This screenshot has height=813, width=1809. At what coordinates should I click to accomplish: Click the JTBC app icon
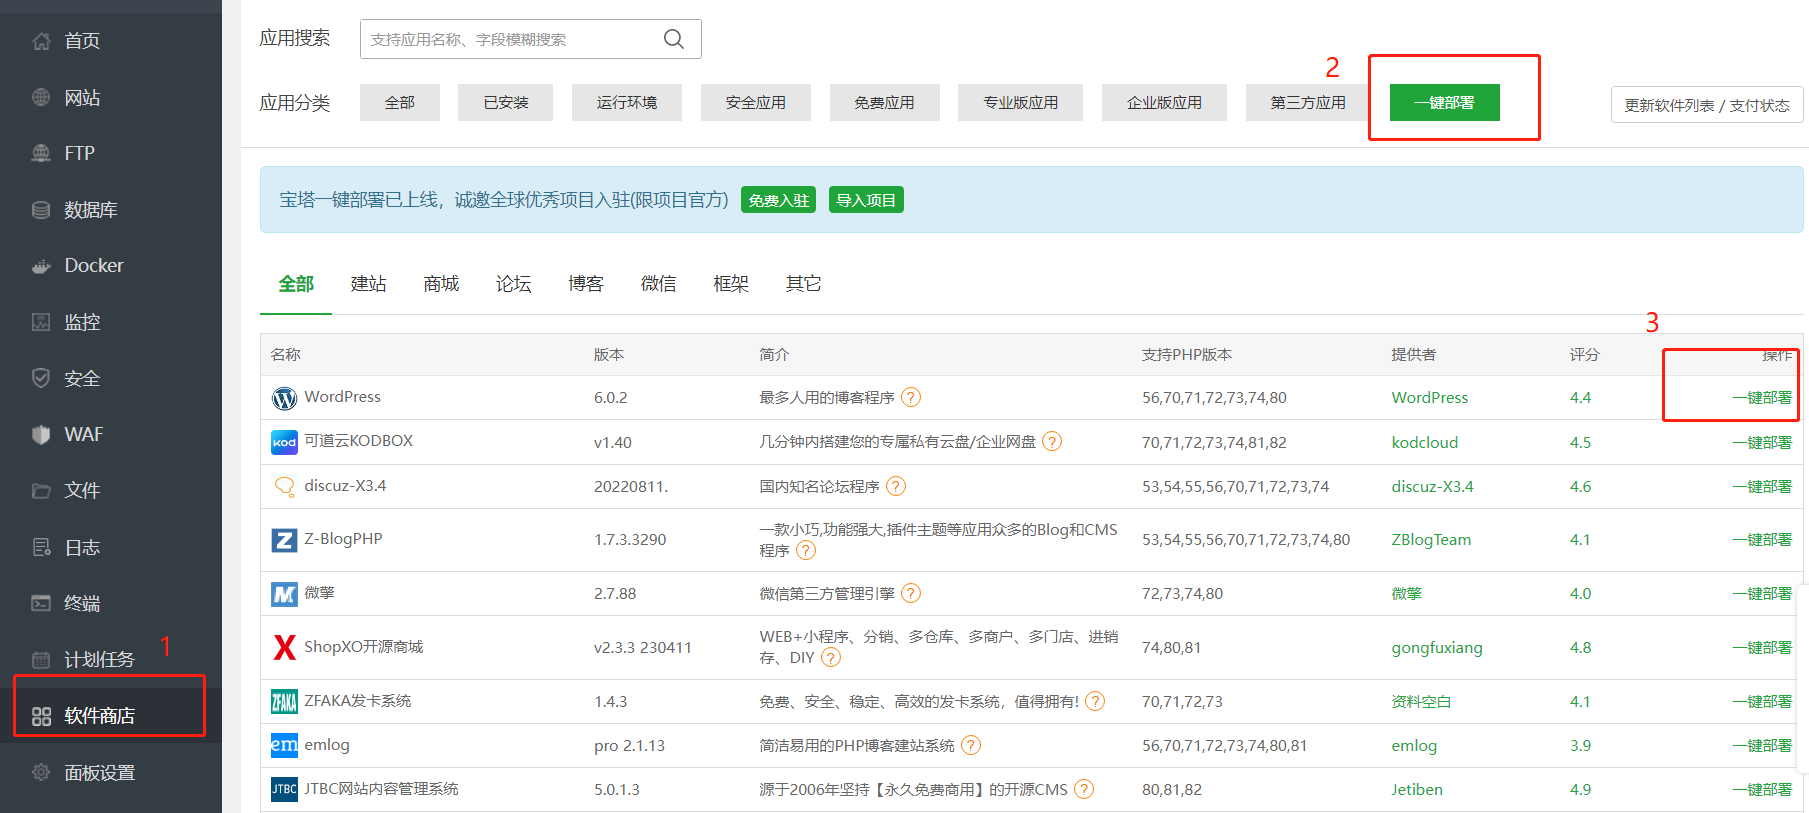point(284,789)
